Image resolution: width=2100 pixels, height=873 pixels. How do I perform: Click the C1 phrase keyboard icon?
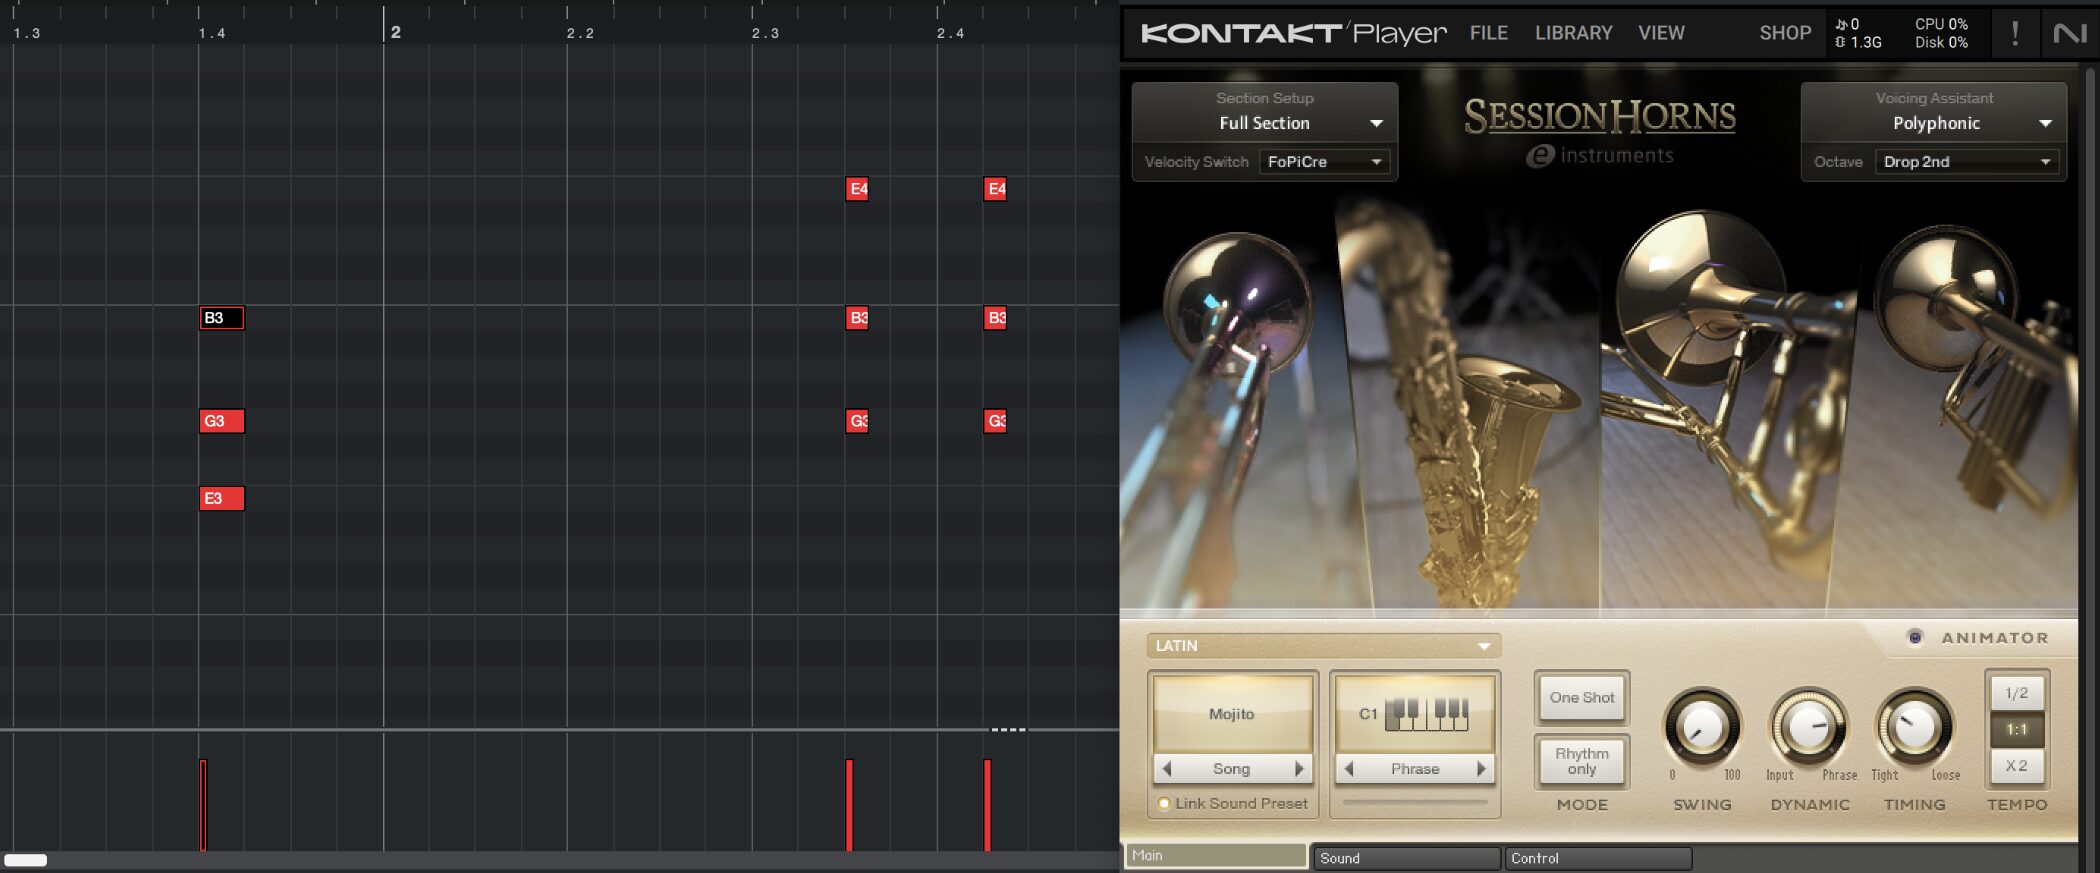point(1426,714)
